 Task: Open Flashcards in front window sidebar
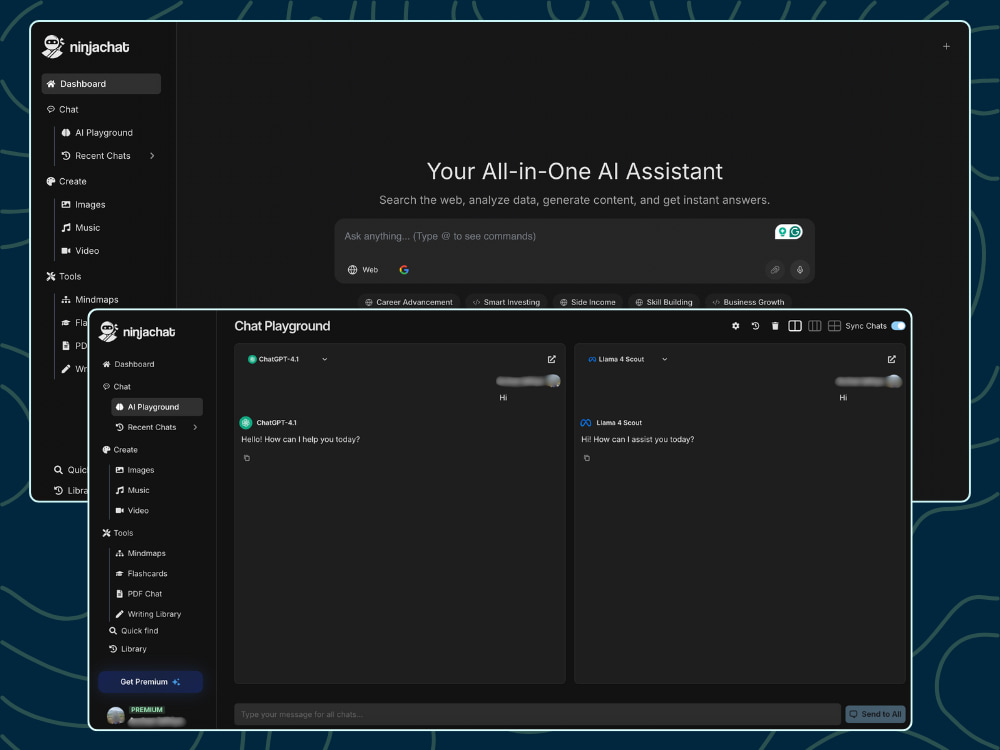click(x=141, y=574)
